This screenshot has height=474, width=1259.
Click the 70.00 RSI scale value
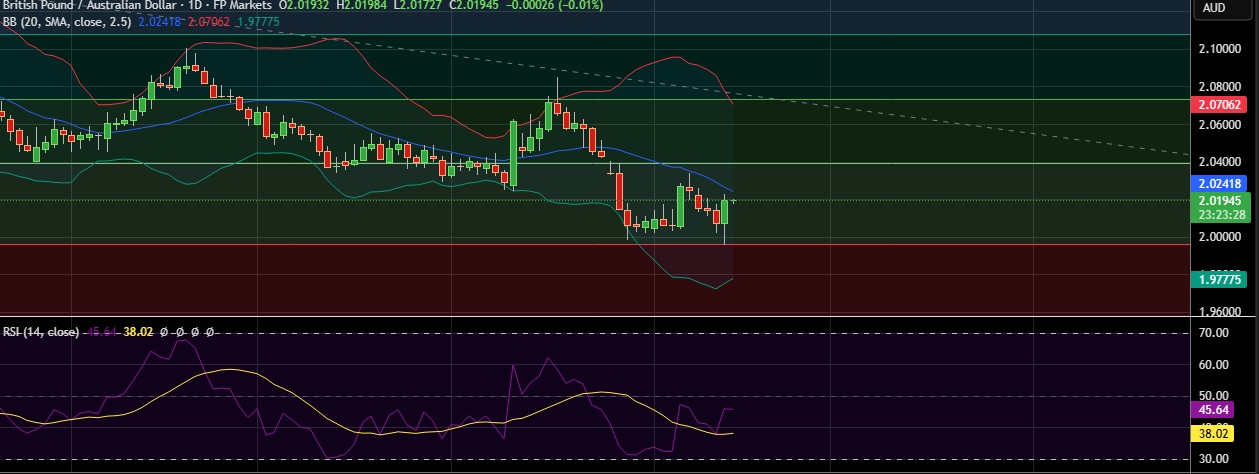pos(1216,333)
